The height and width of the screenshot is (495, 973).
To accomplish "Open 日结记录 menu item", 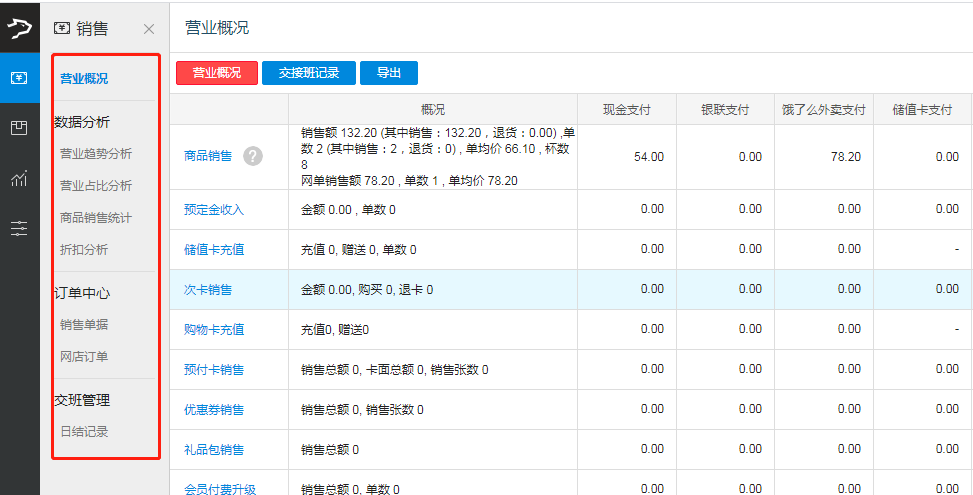I will (84, 432).
